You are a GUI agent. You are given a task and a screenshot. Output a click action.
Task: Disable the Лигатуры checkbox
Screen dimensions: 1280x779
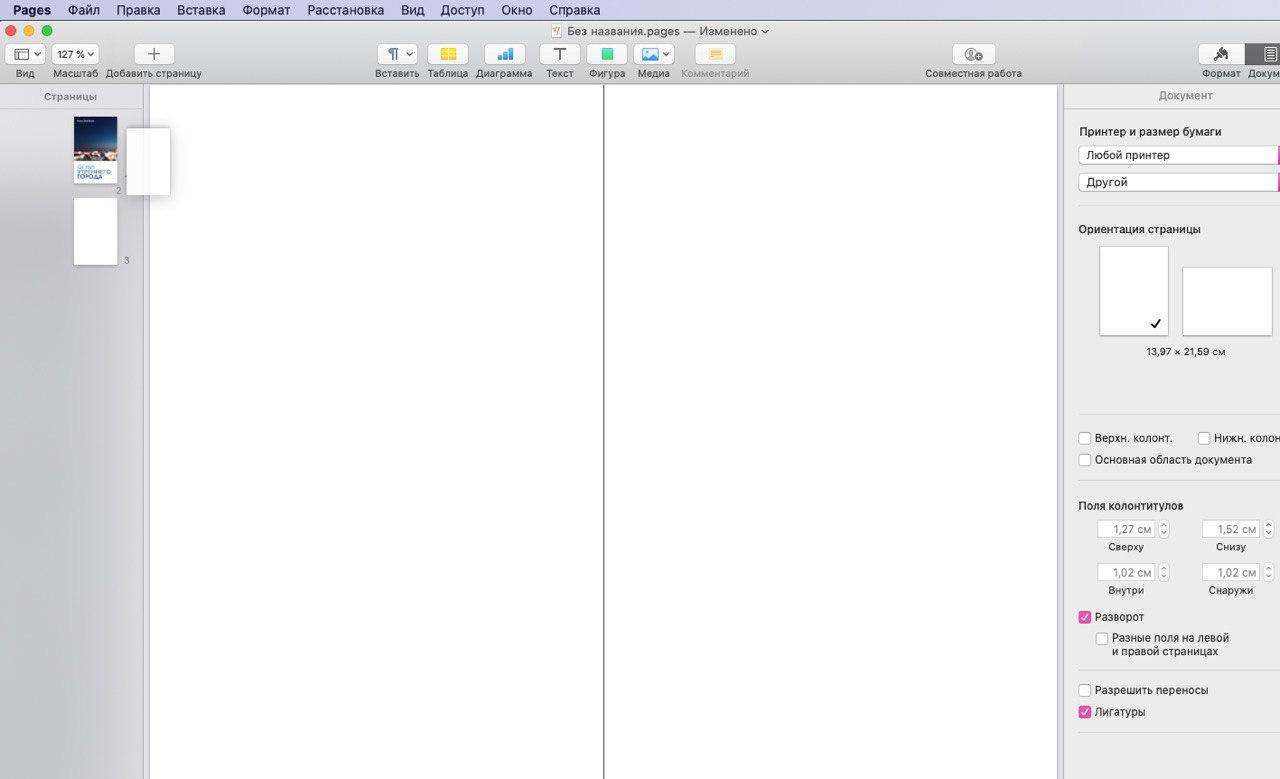tap(1085, 712)
